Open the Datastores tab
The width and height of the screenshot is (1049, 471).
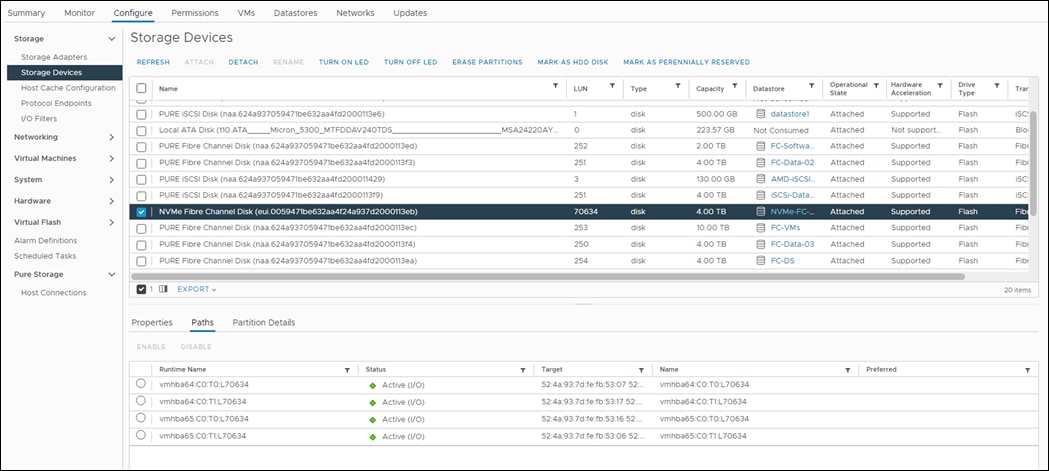(x=295, y=13)
